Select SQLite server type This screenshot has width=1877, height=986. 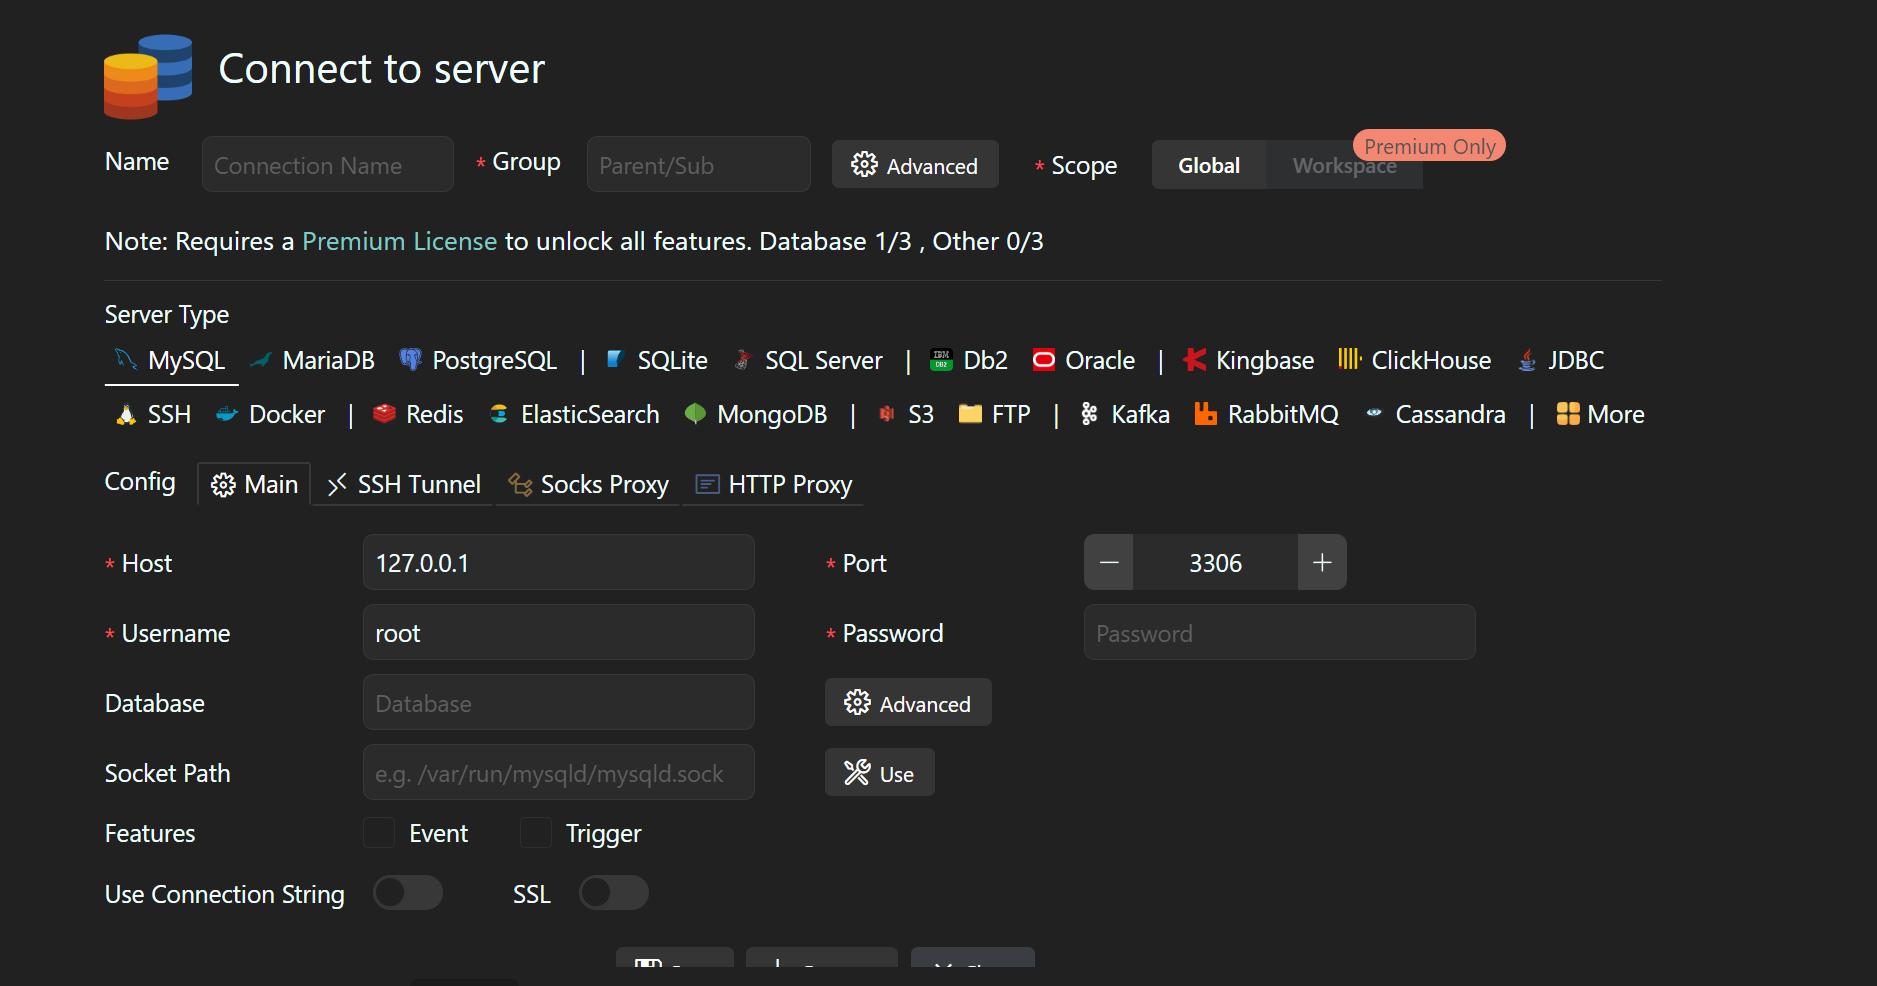click(657, 361)
